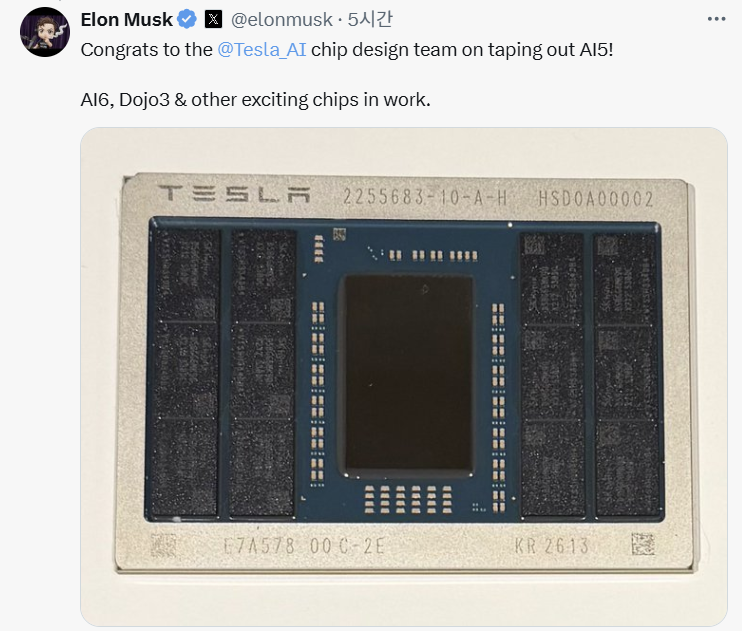
Task: Click the "Congrats to the" tweet text
Action: pos(146,49)
